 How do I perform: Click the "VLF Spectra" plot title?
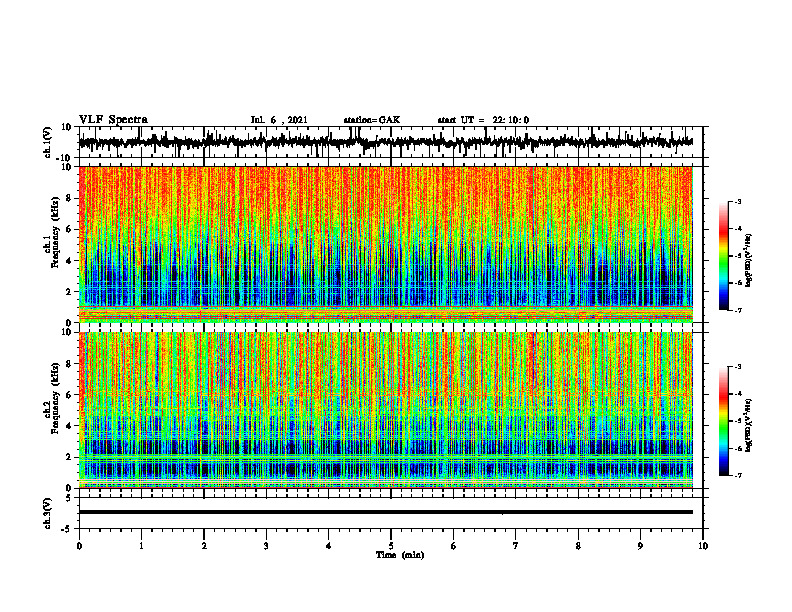pyautogui.click(x=113, y=120)
